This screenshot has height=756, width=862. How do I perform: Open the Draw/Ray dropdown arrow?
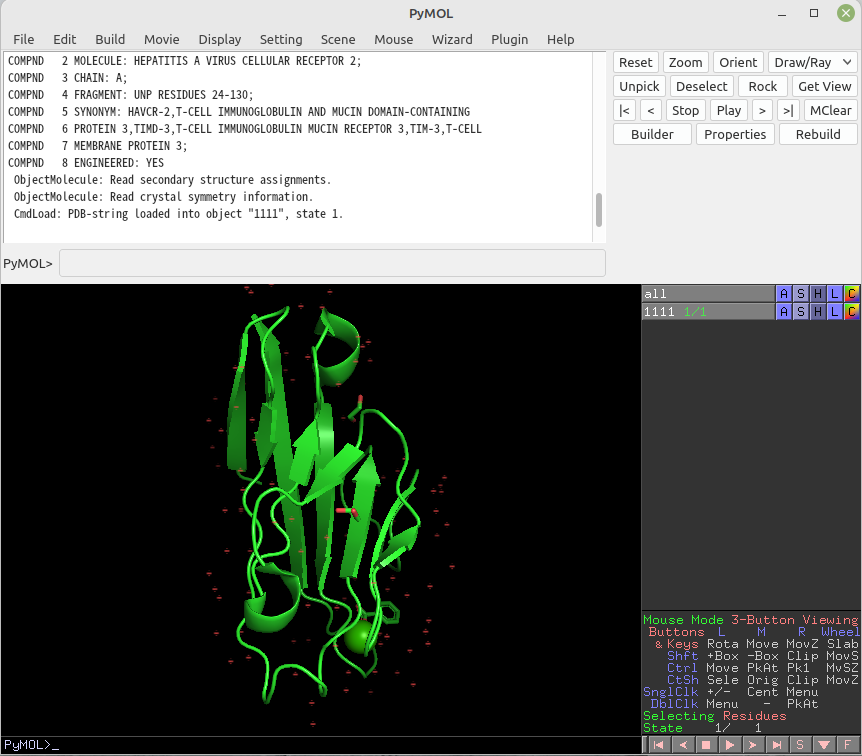click(849, 61)
